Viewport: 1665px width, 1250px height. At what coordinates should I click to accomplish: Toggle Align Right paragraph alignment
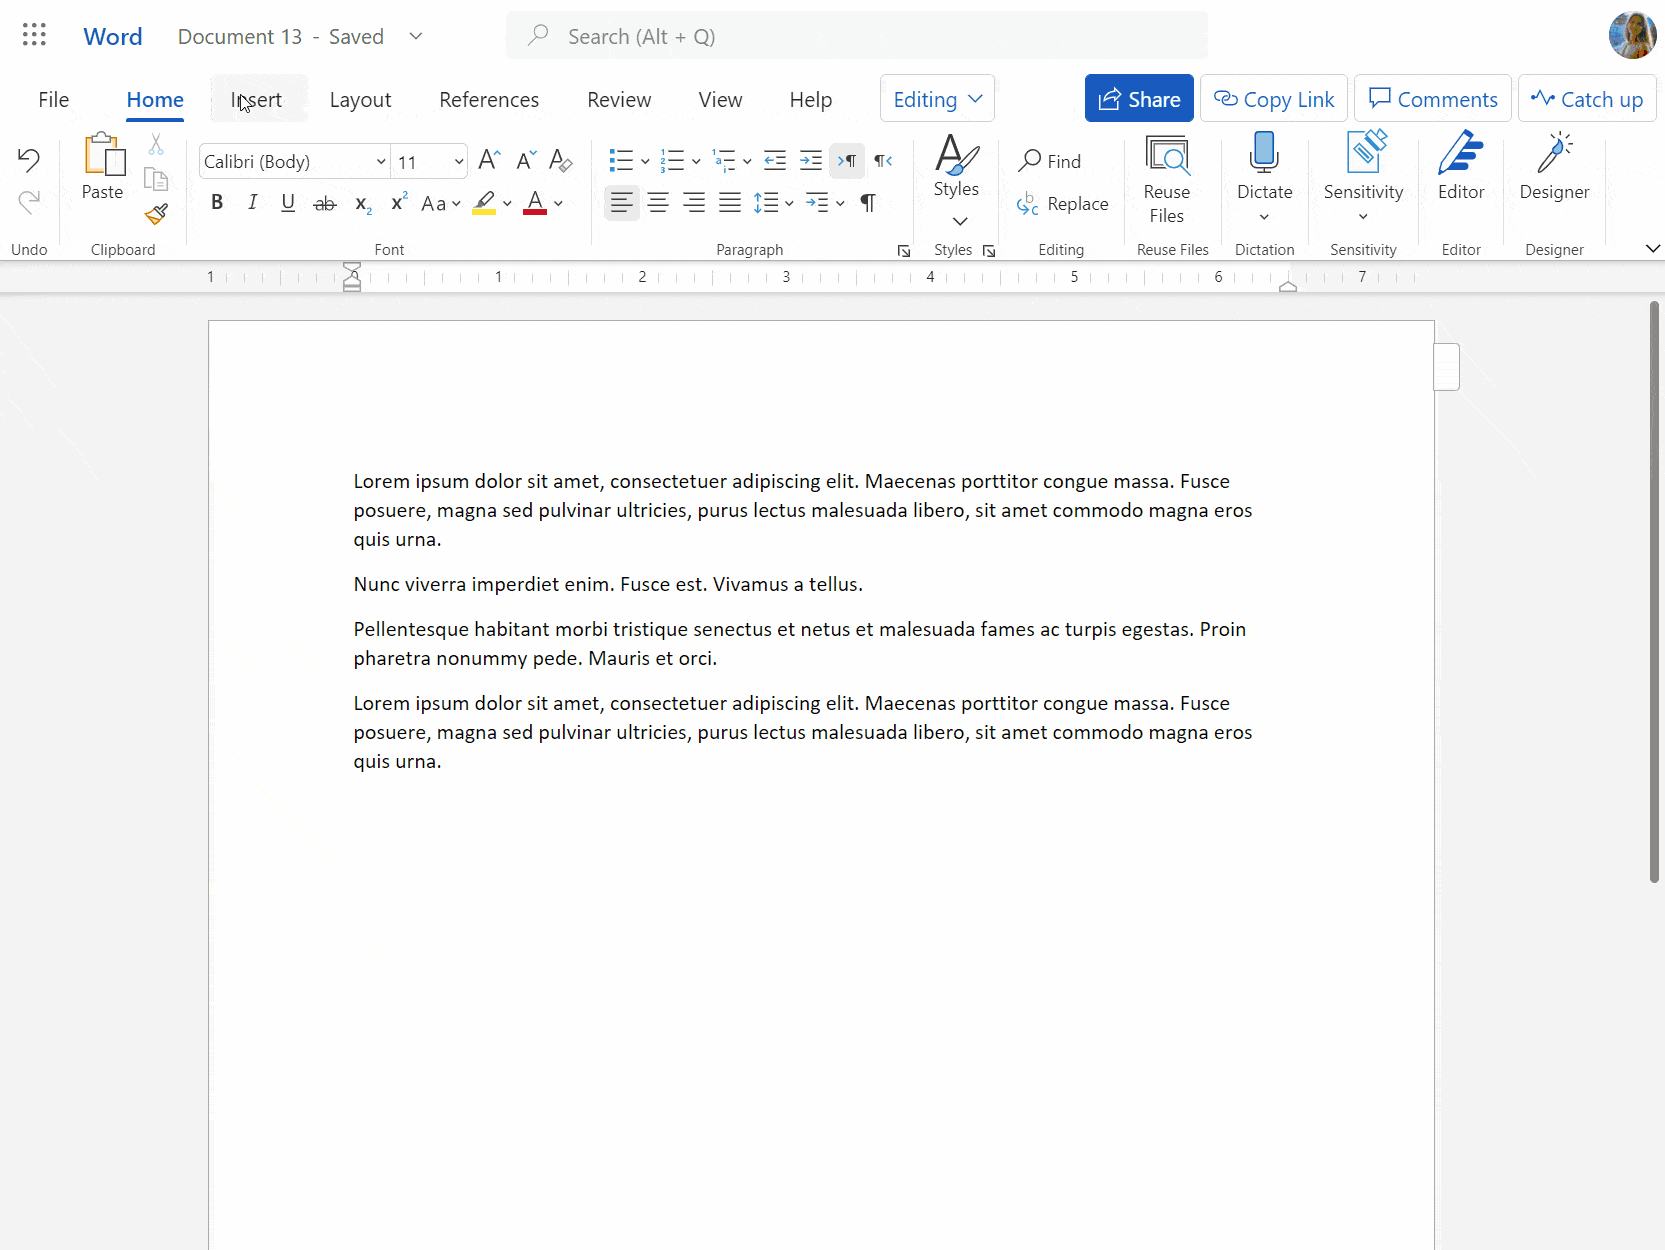(x=694, y=203)
